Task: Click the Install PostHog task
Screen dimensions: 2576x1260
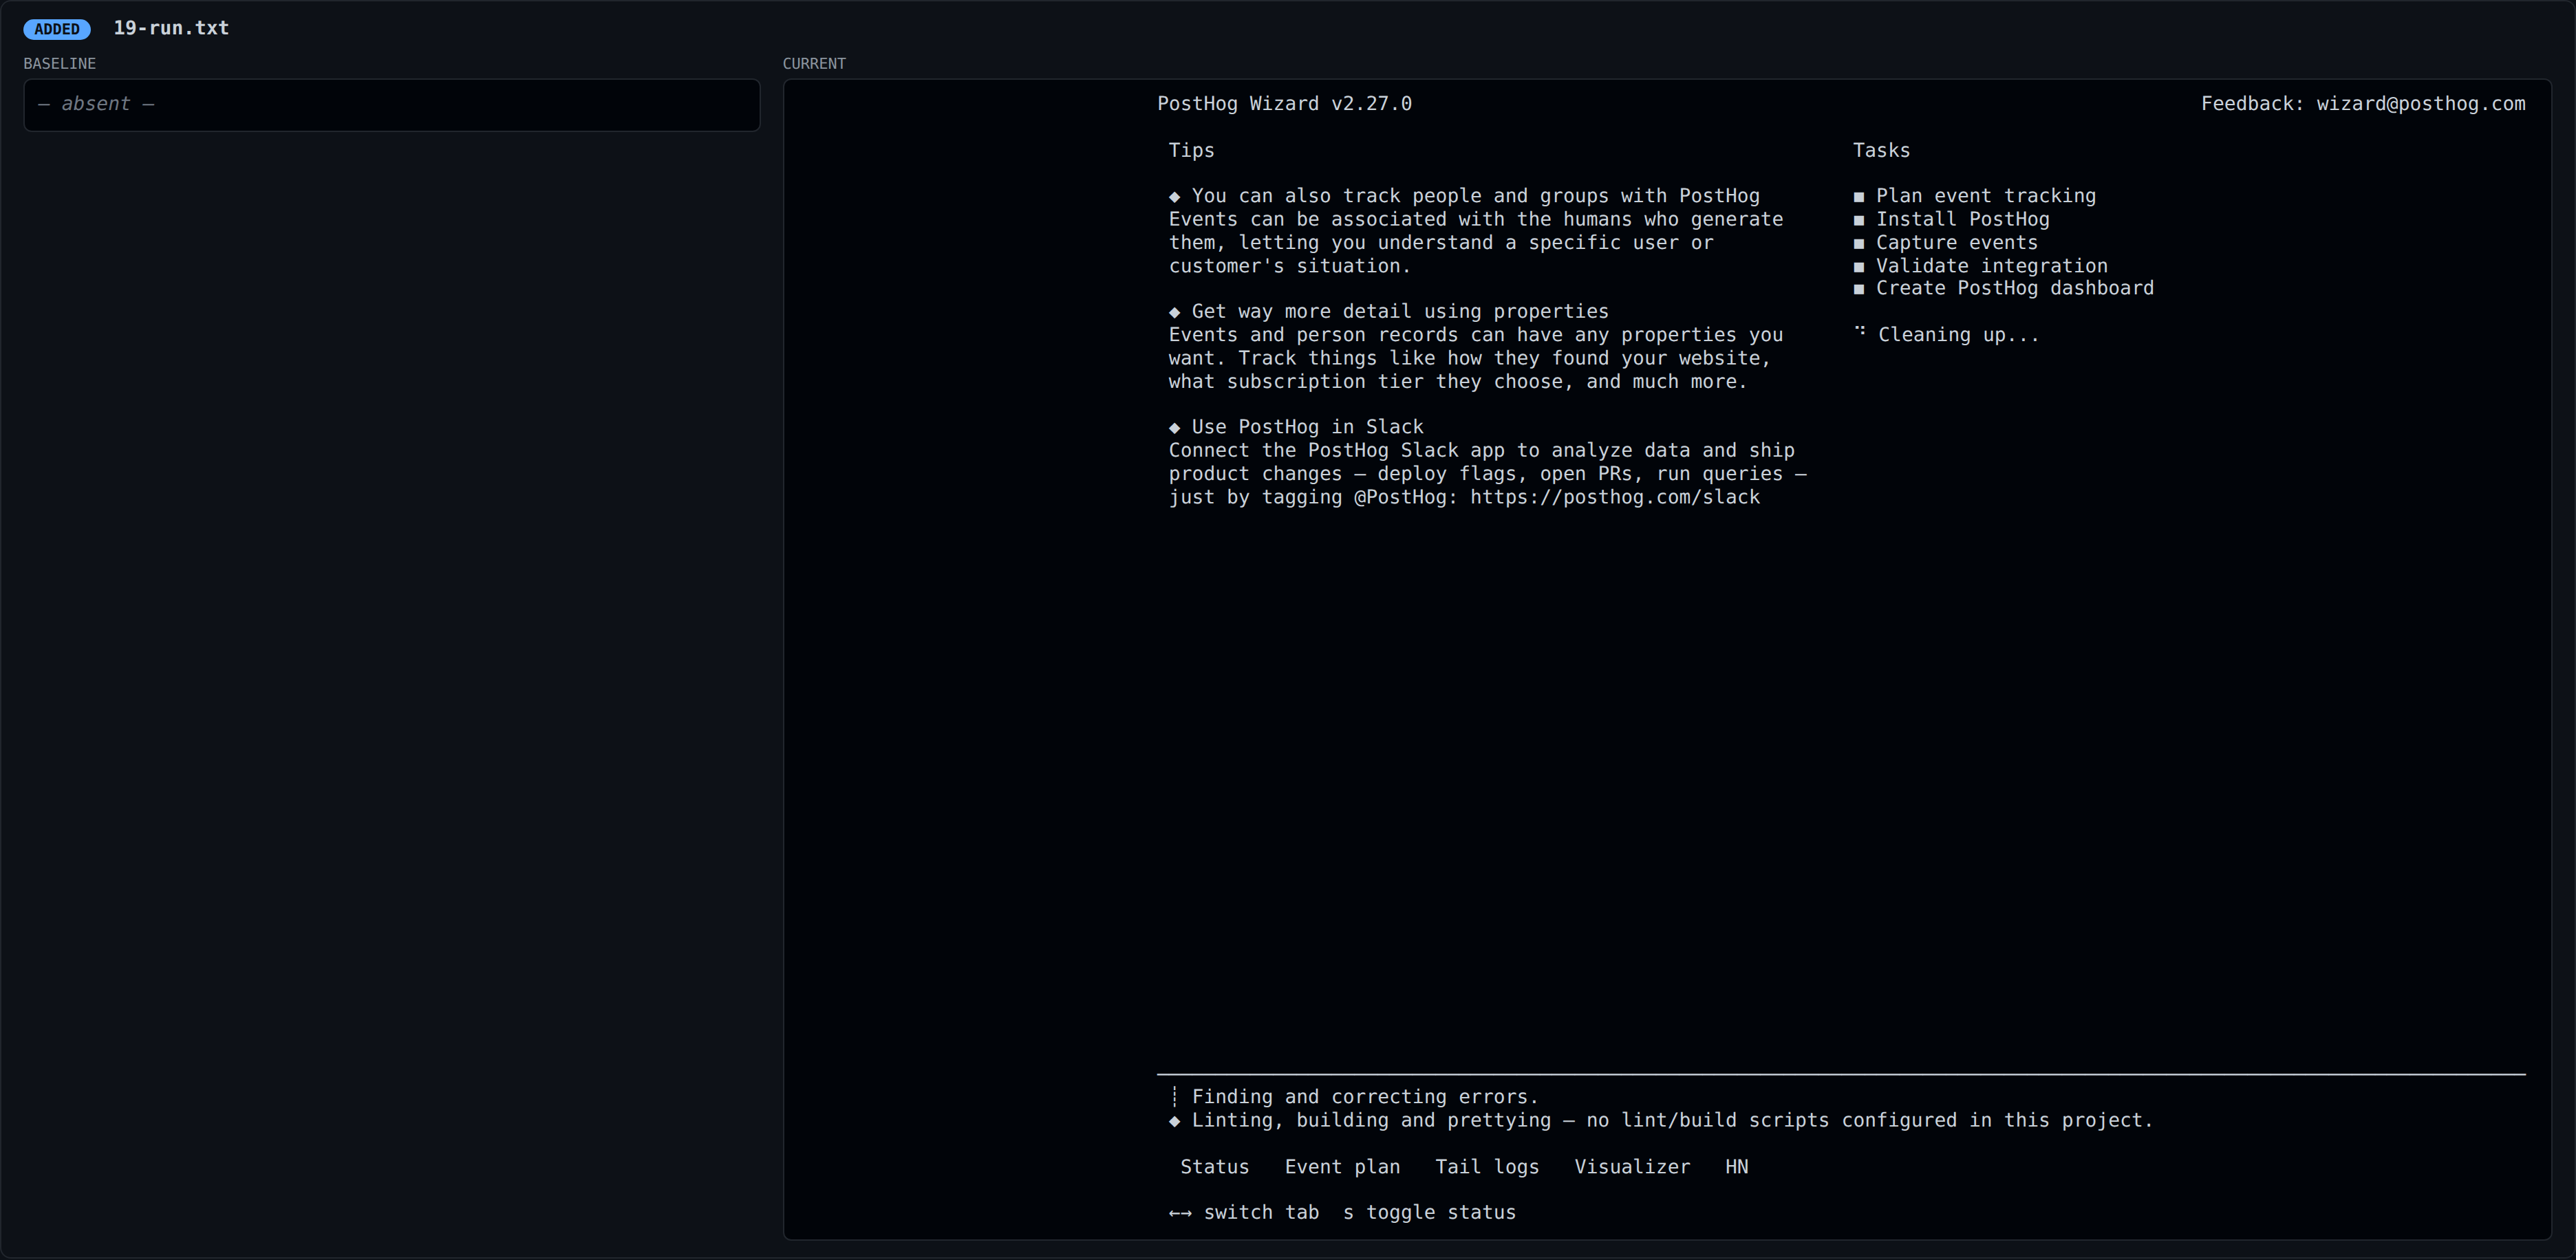Action: click(x=1962, y=219)
